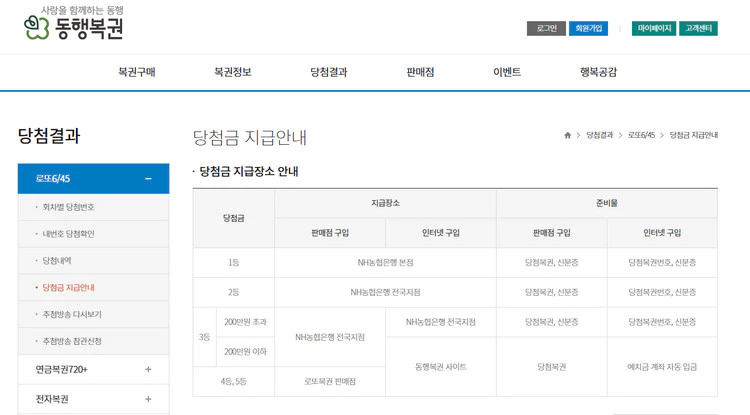
Task: Click 당첨금 지급안내 in the breadcrumb
Action: pyautogui.click(x=694, y=135)
